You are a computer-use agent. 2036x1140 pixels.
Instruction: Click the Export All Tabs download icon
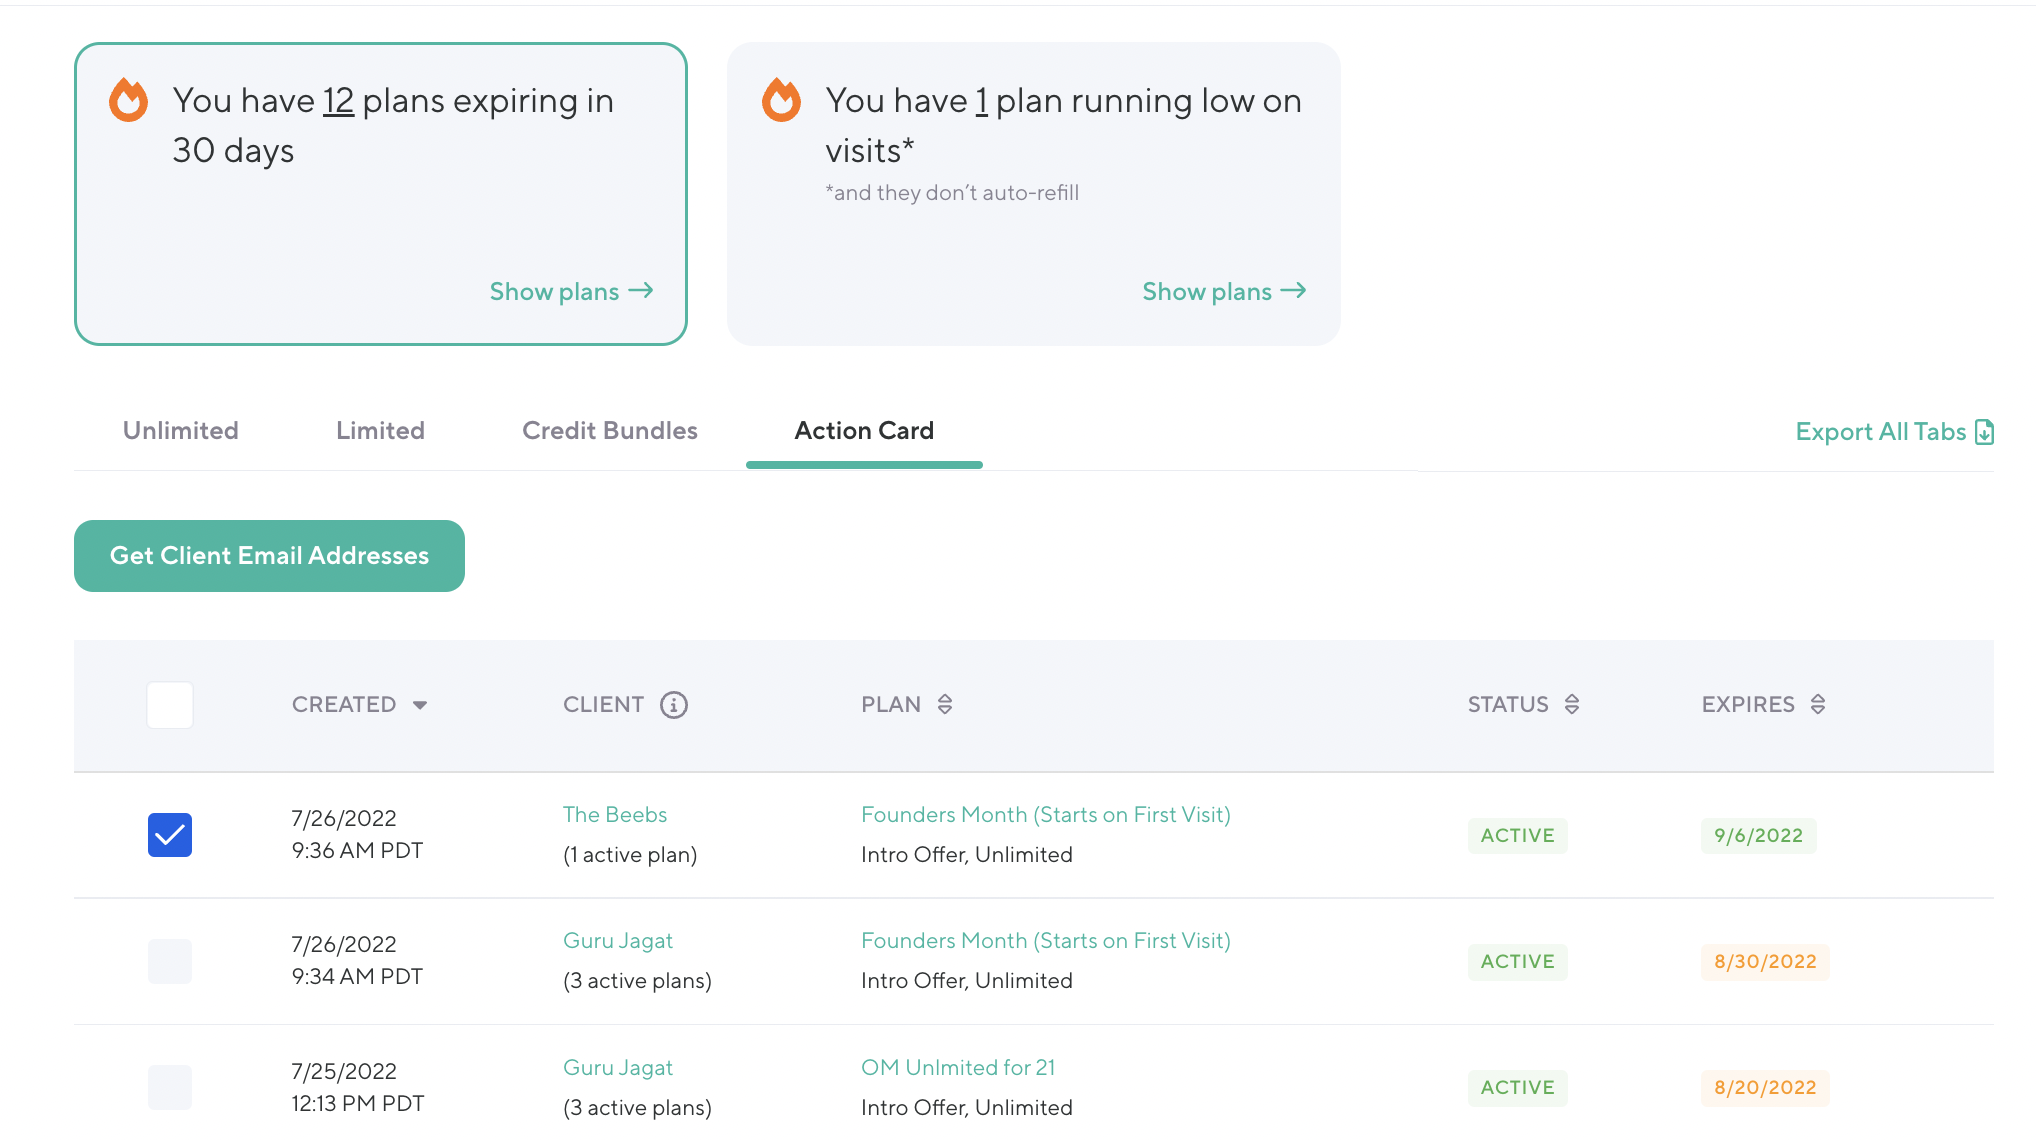(1984, 432)
